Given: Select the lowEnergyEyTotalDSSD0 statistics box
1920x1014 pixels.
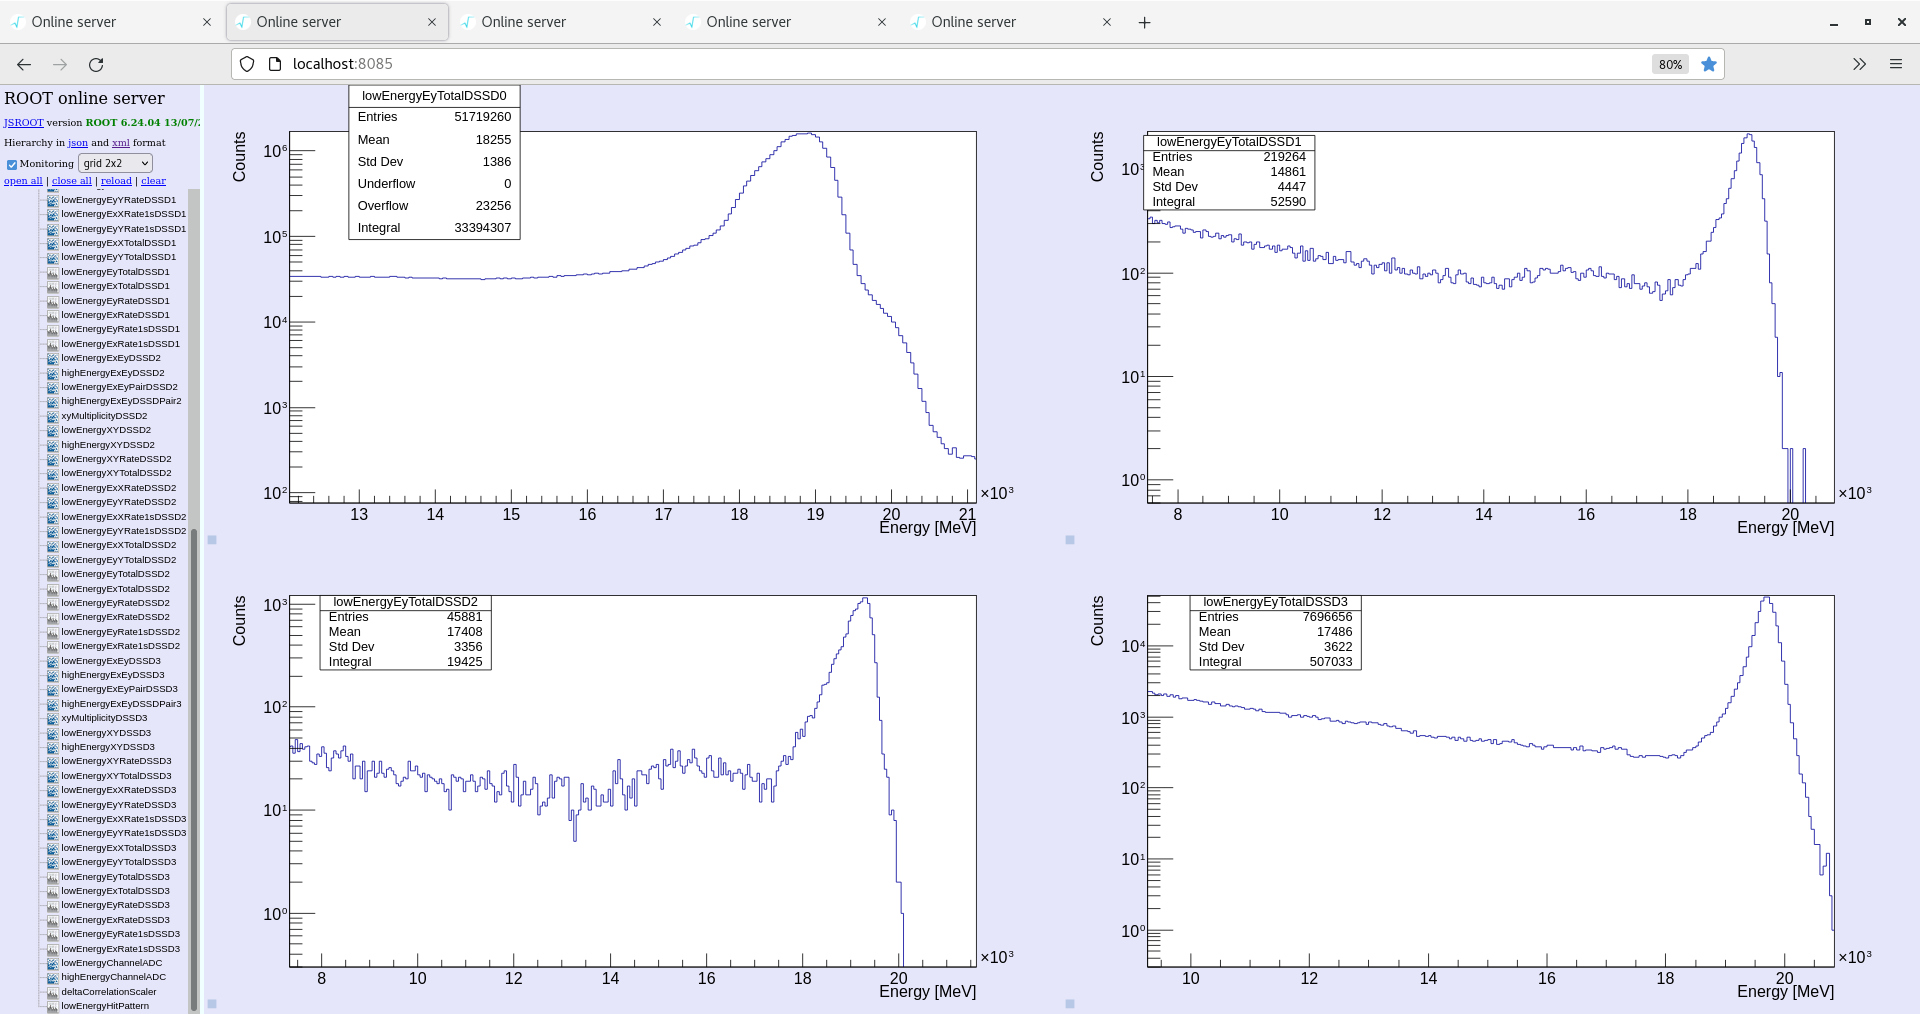Looking at the screenshot, I should click(434, 163).
